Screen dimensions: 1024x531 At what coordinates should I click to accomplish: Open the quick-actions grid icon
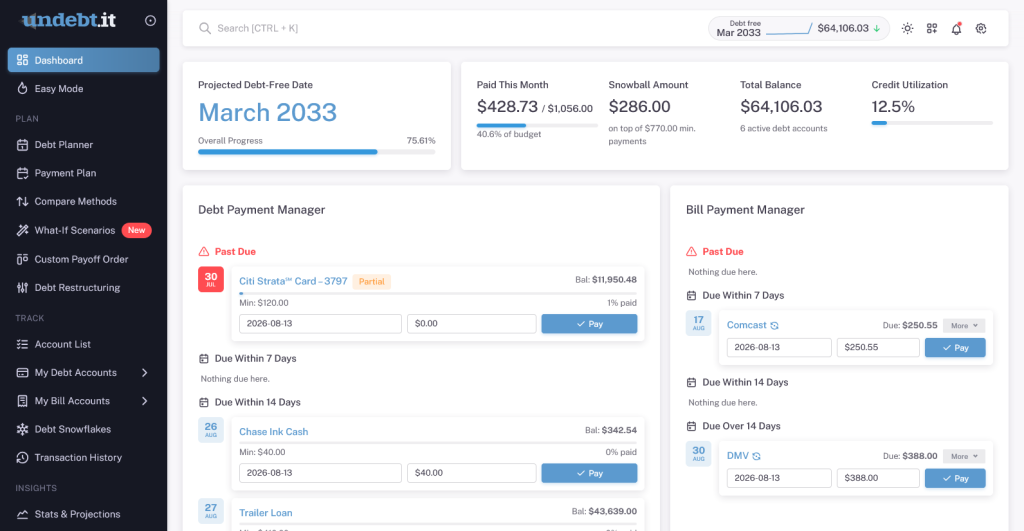(x=932, y=28)
